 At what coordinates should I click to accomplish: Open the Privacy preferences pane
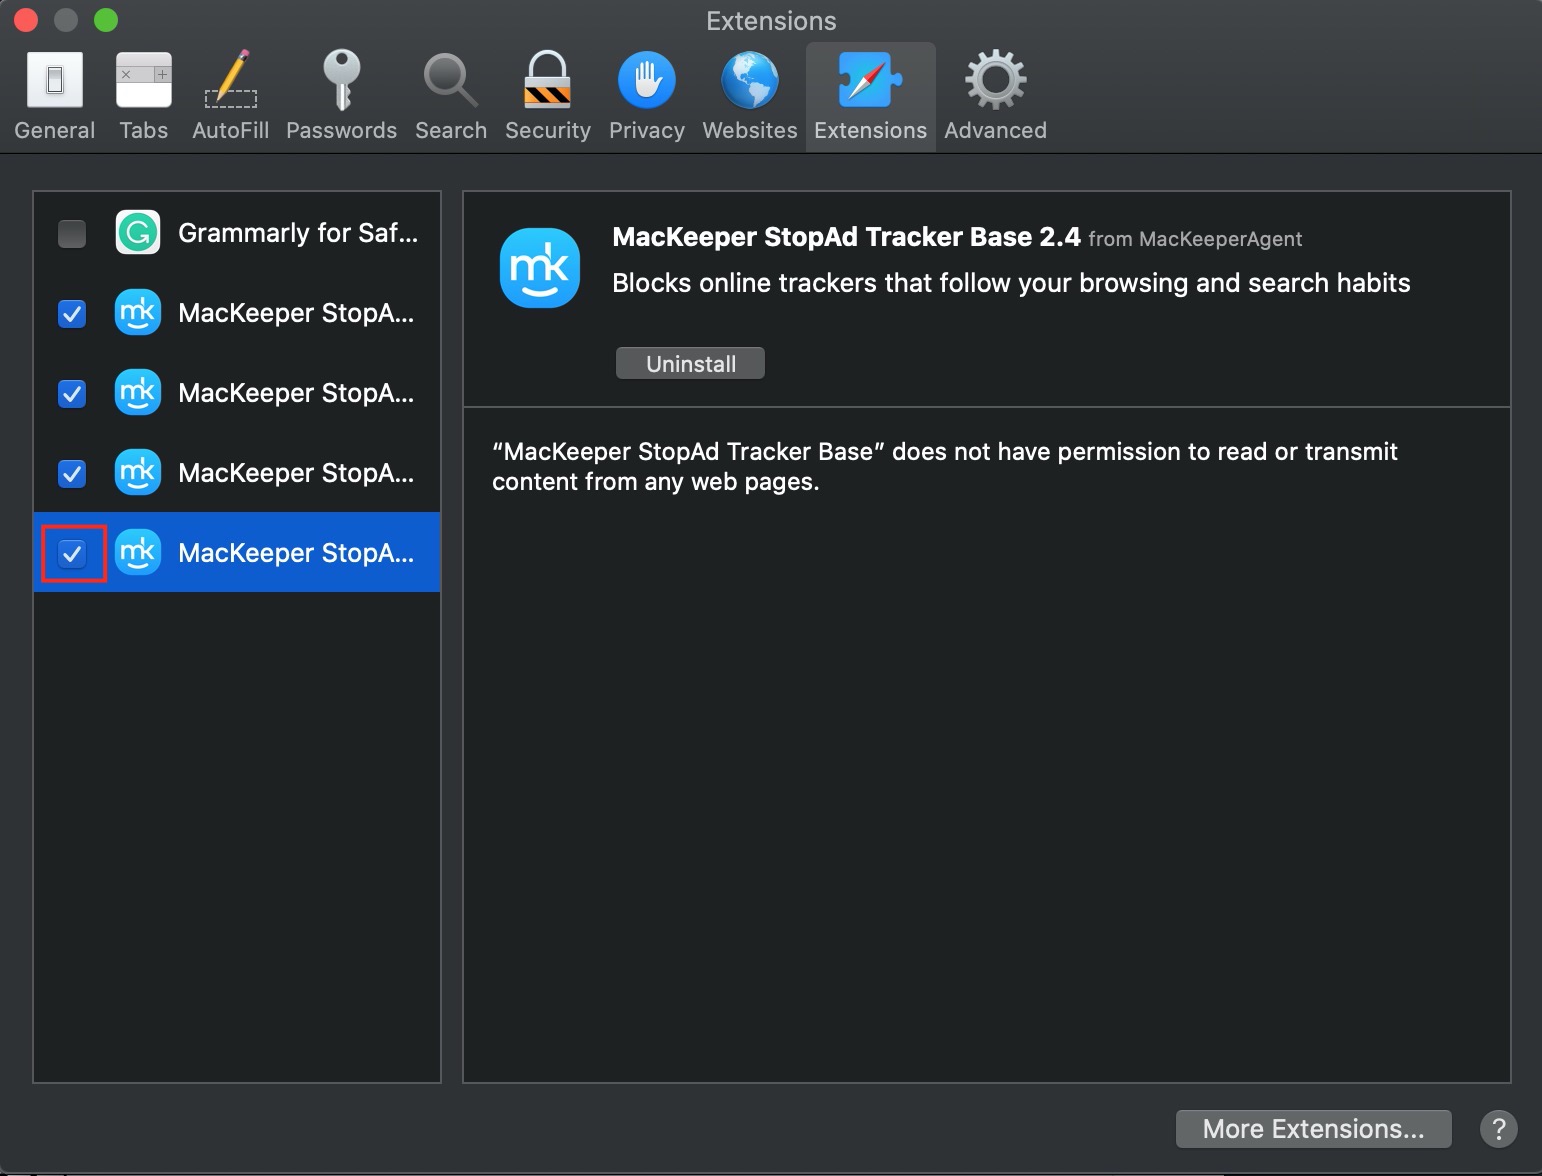pos(646,97)
